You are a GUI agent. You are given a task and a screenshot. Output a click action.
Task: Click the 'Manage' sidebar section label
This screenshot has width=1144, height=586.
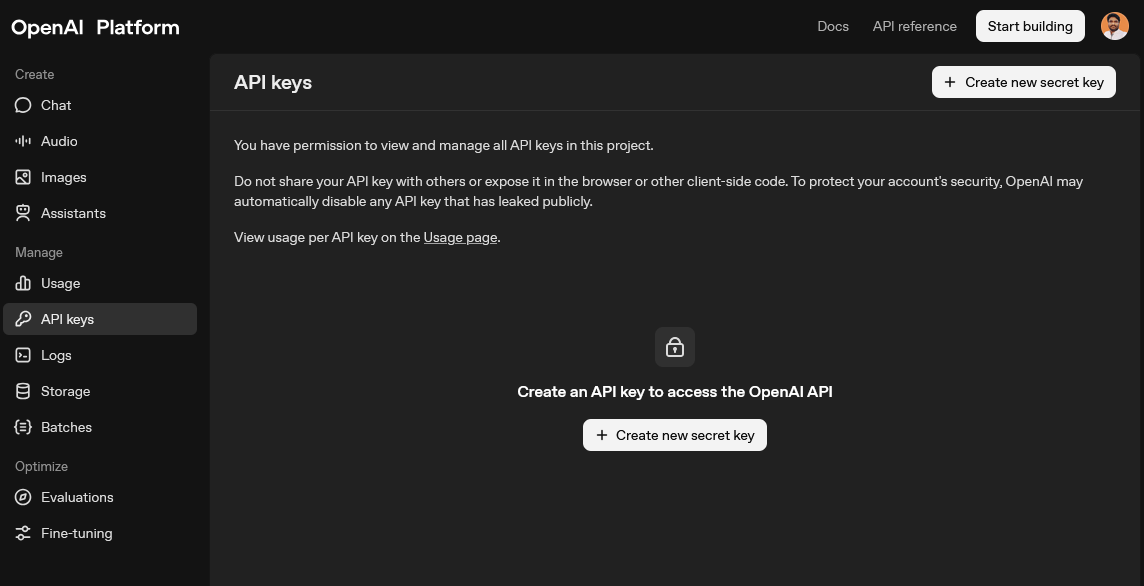click(x=39, y=252)
